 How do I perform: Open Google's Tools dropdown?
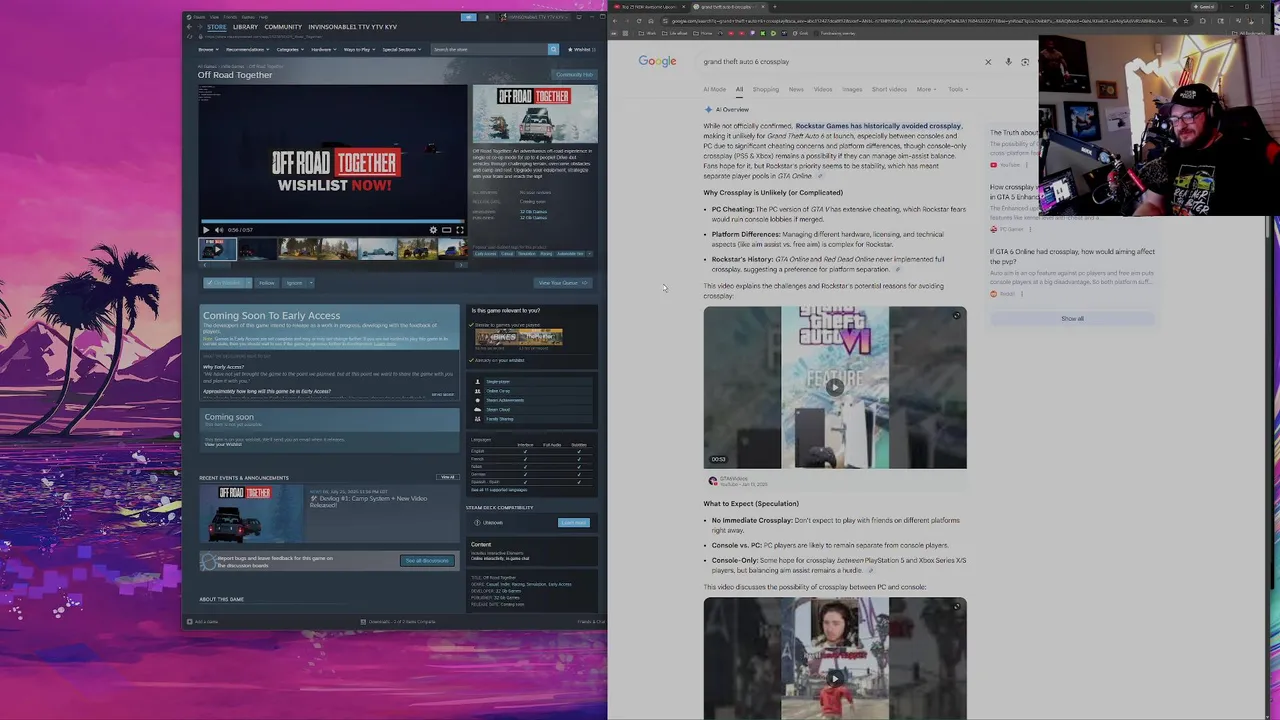coord(957,89)
